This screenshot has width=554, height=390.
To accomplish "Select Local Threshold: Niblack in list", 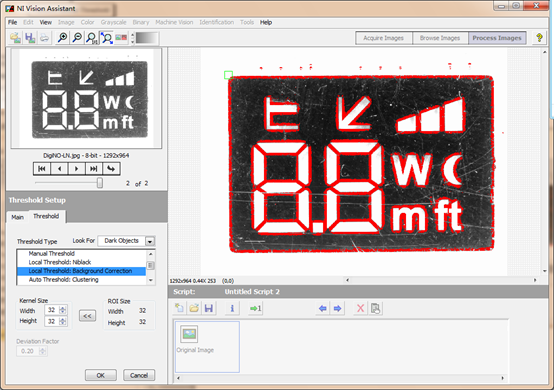I will (x=60, y=262).
